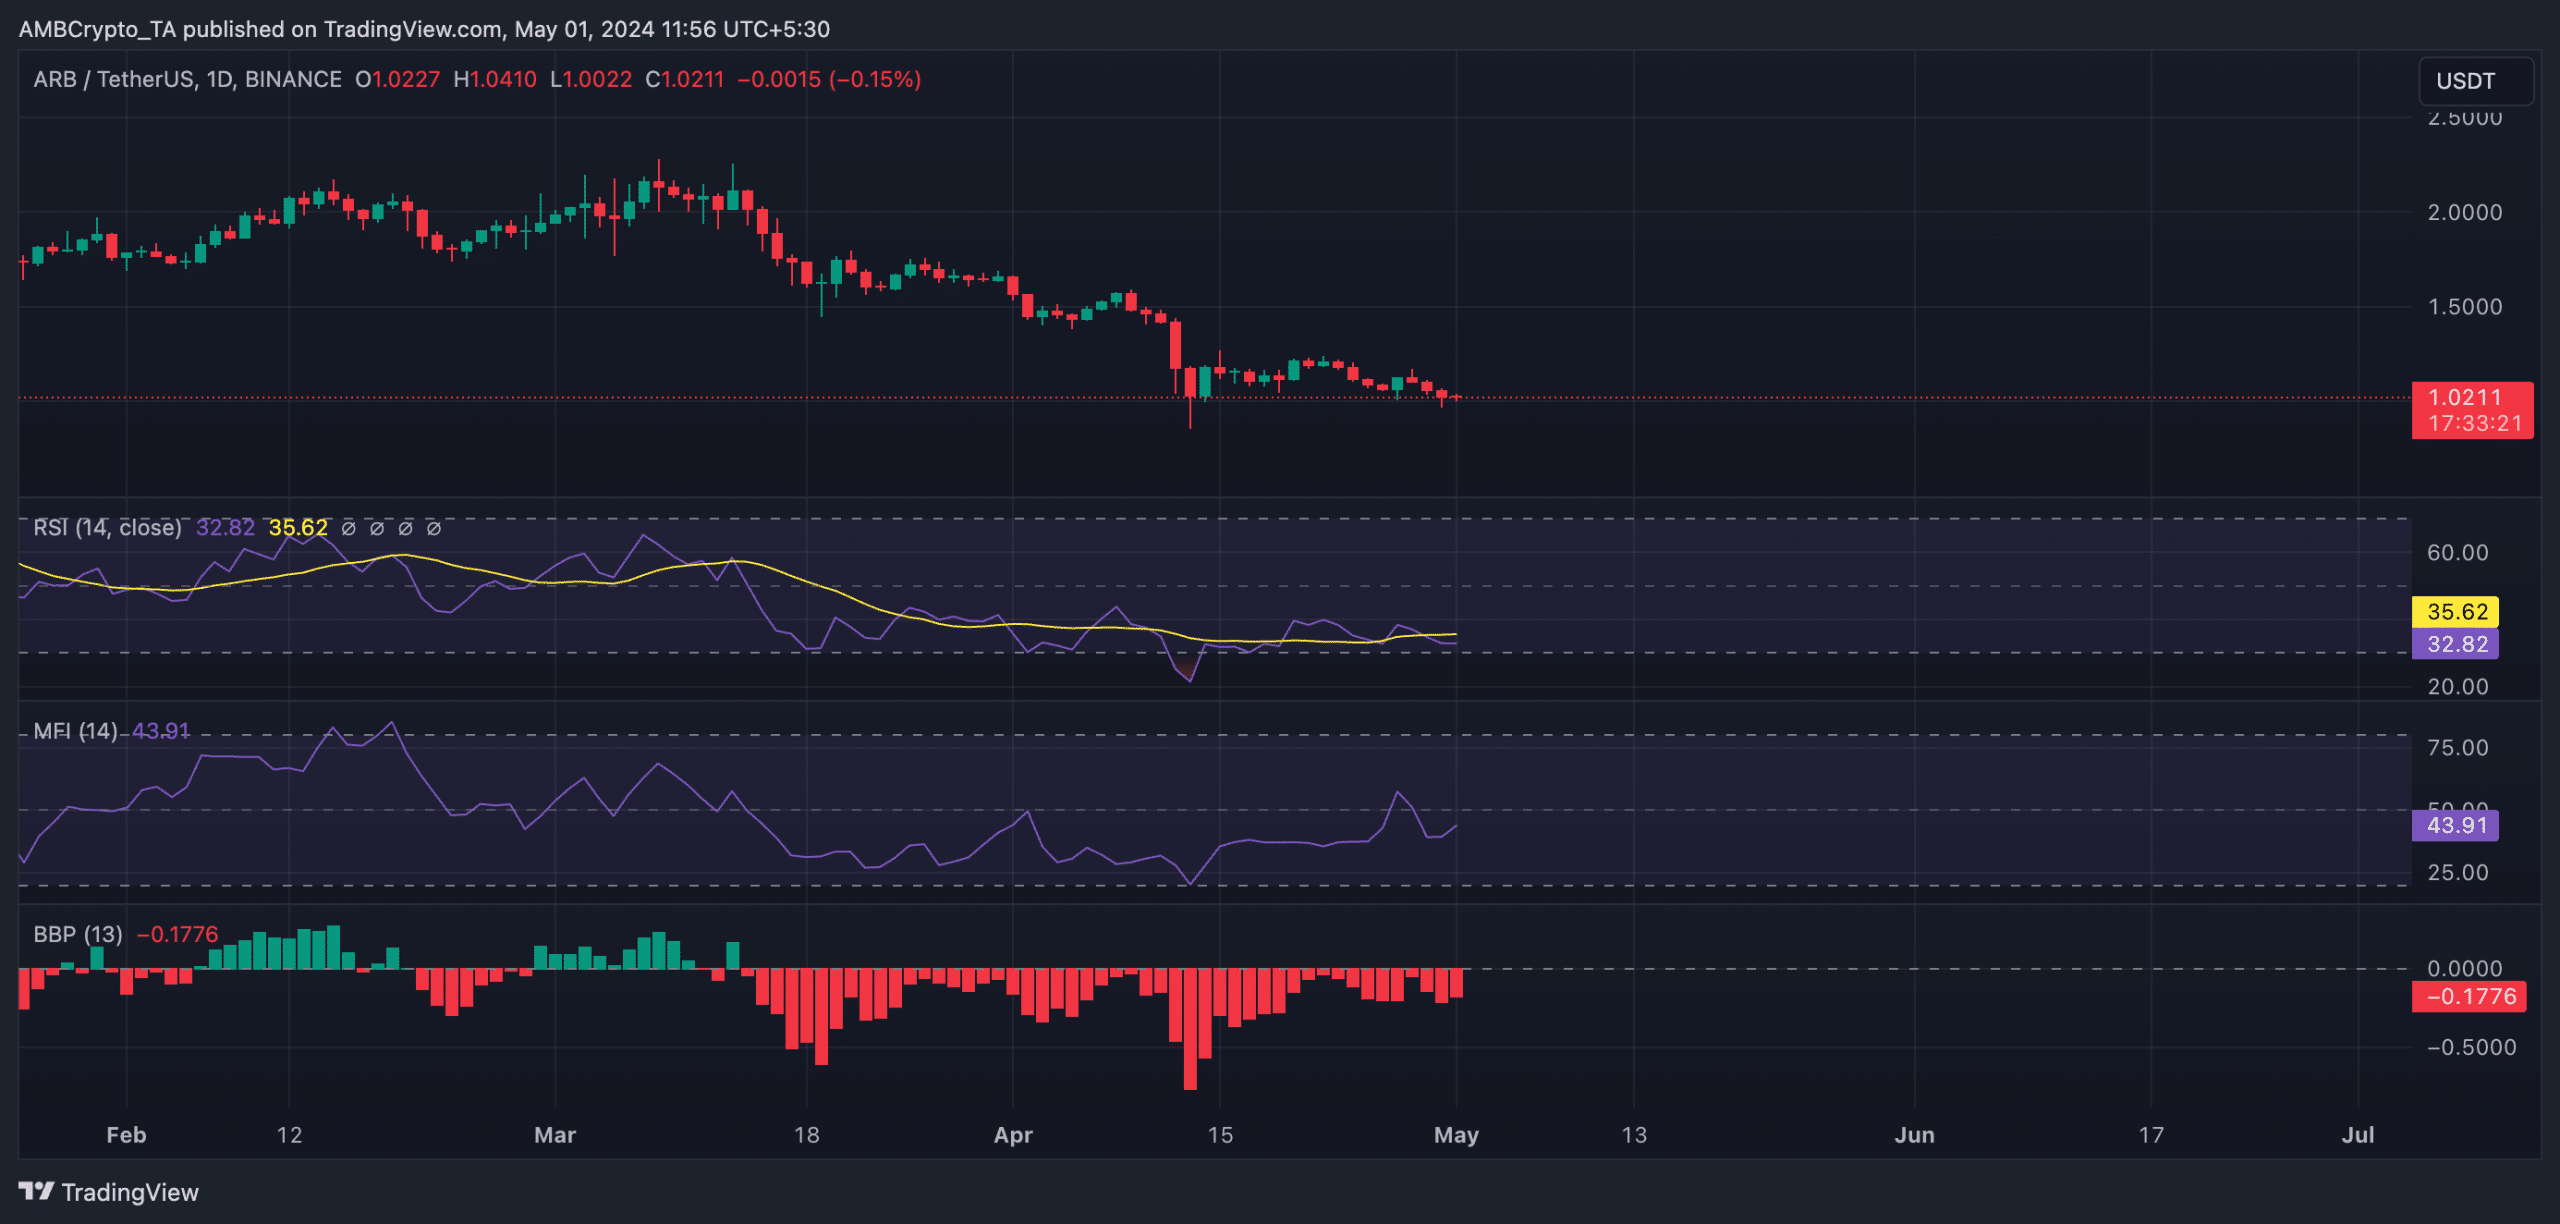Click the AMBCrypto_TA published header text
Image resolution: width=2560 pixels, height=1224 pixels.
coord(424,29)
